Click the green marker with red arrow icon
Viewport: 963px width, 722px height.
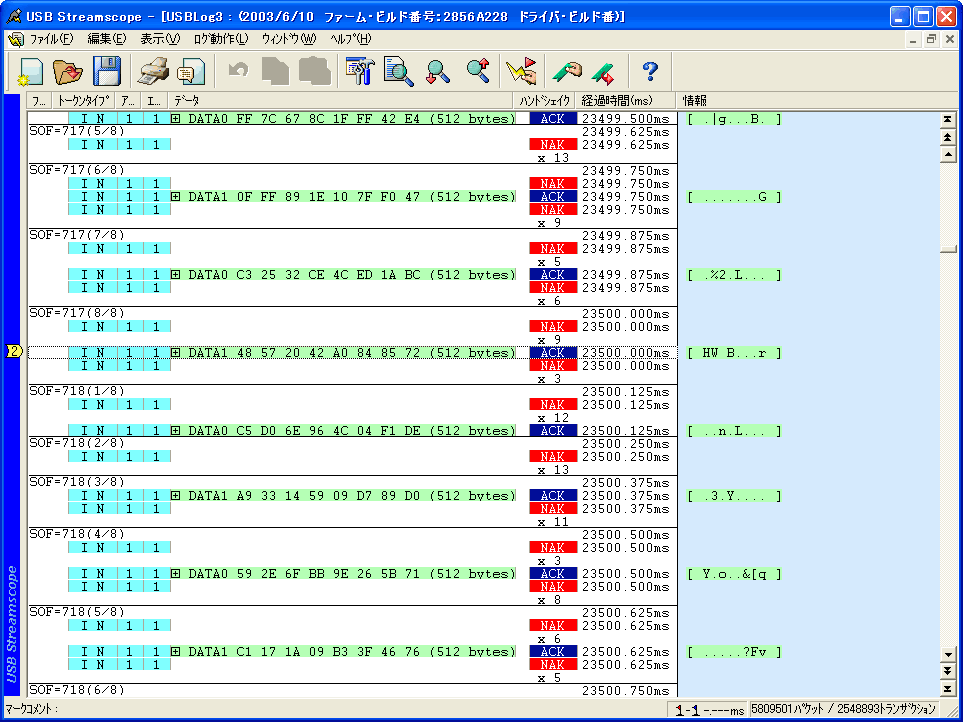pyautogui.click(x=603, y=72)
